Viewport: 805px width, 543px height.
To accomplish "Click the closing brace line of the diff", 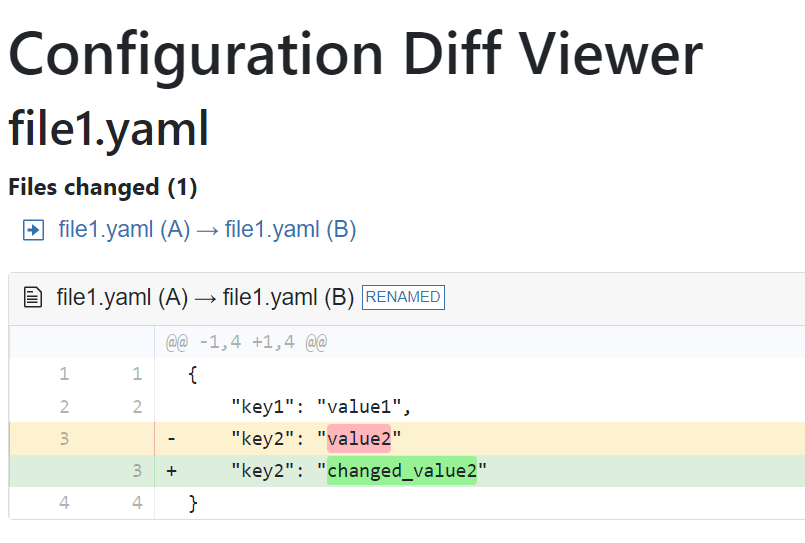I will pos(193,503).
